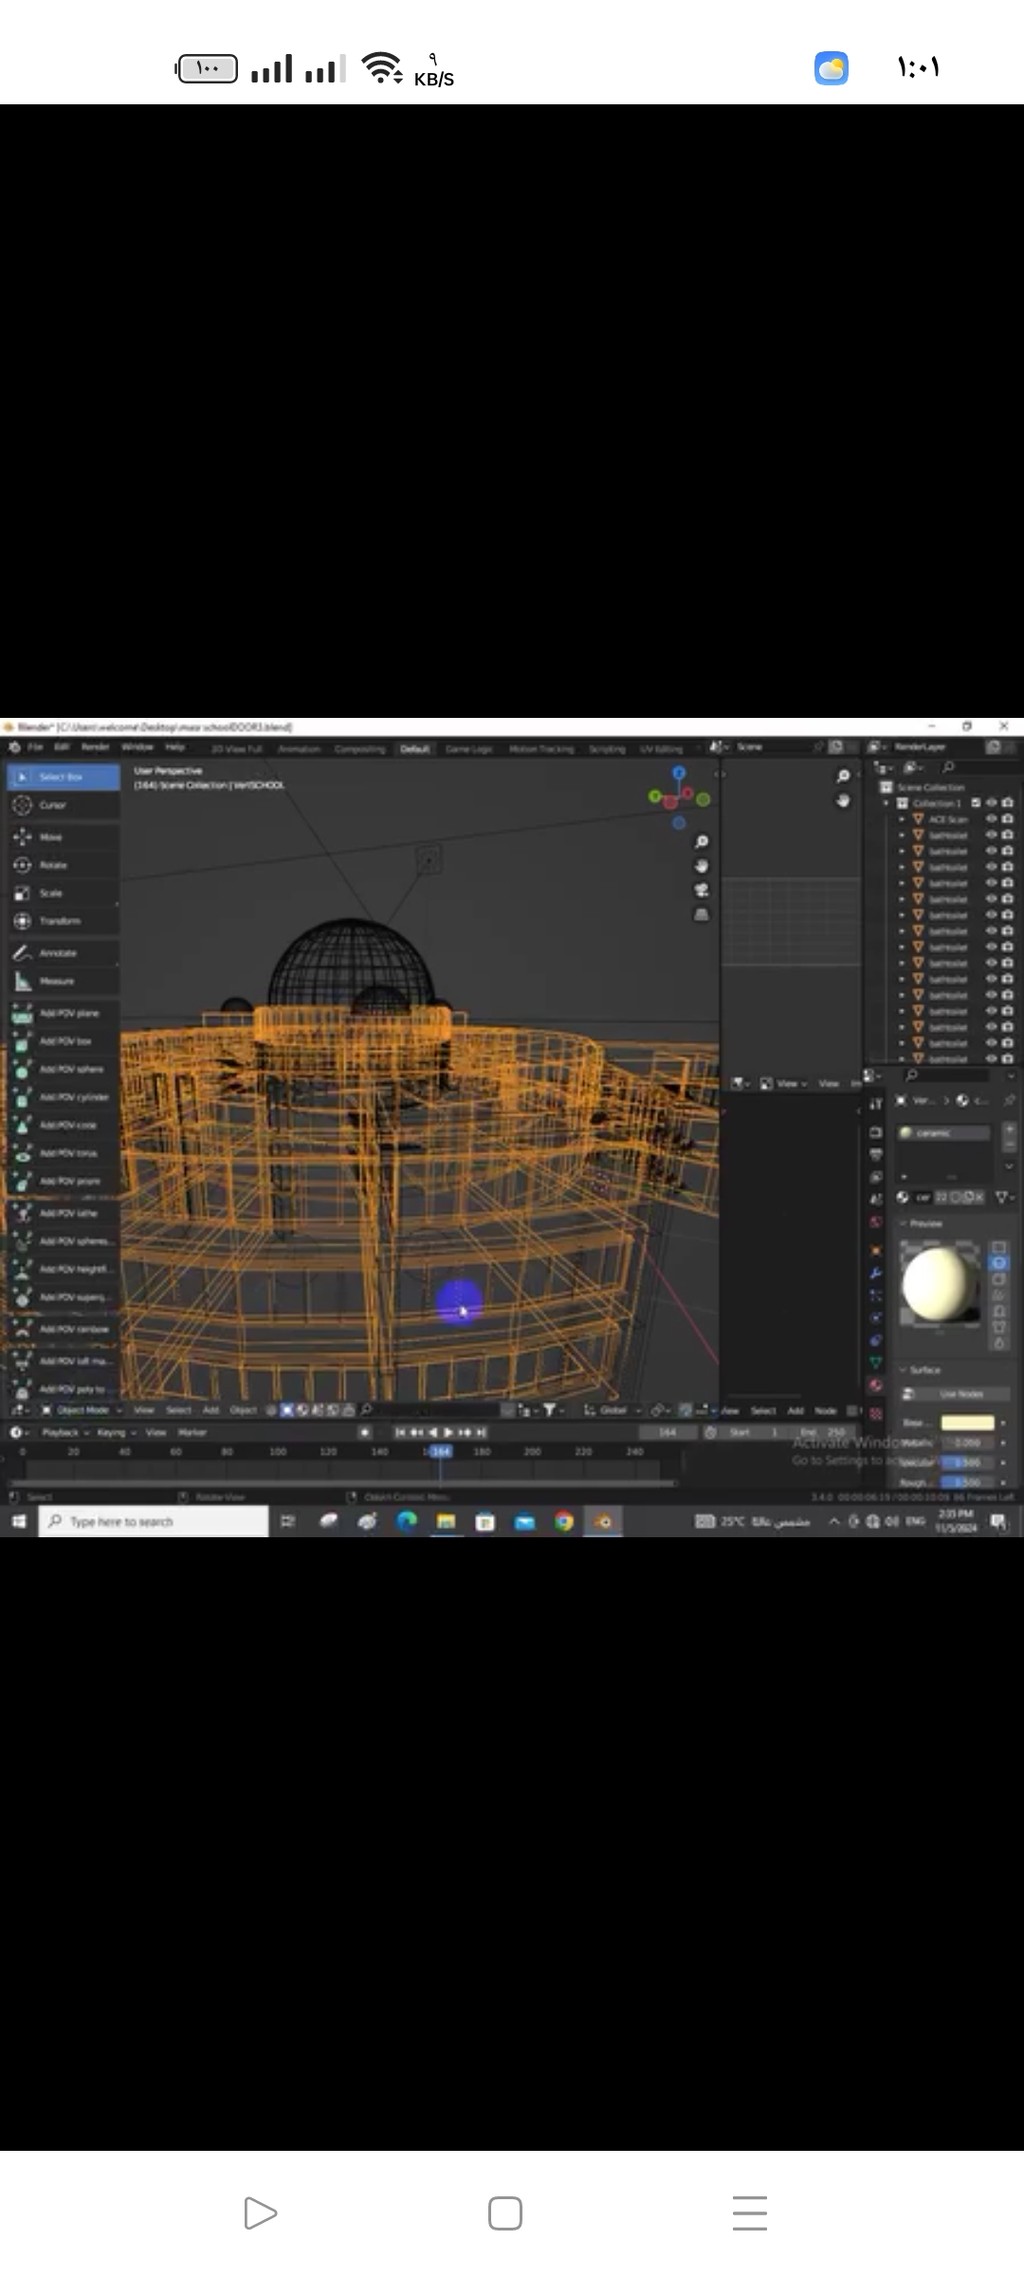The image size is (1024, 2276).
Task: Open Modifier wrench properties tab
Action: click(876, 1273)
